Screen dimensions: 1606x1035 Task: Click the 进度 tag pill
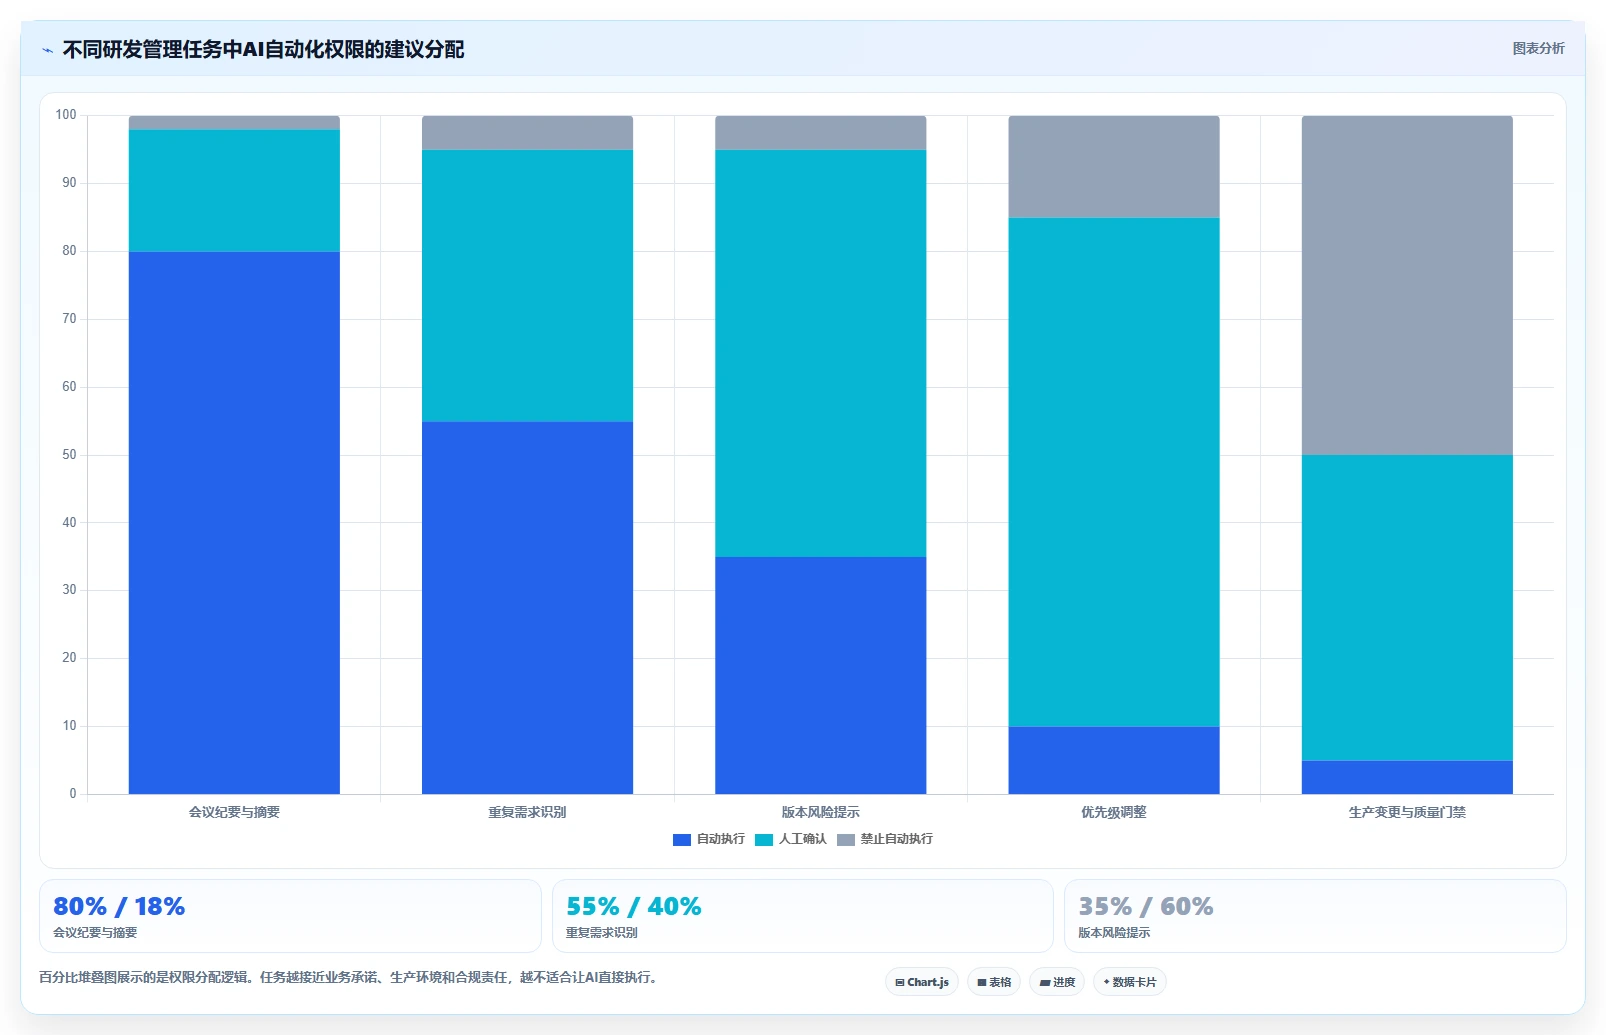pyautogui.click(x=1057, y=982)
